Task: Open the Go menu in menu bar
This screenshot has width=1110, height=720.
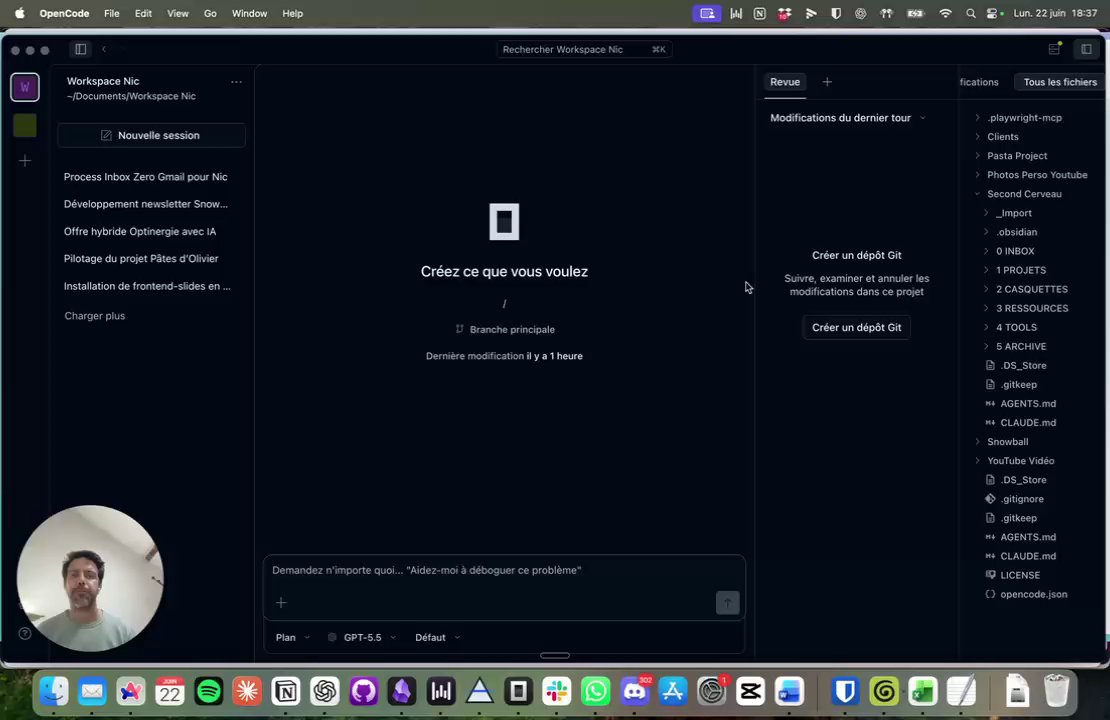Action: (x=210, y=13)
